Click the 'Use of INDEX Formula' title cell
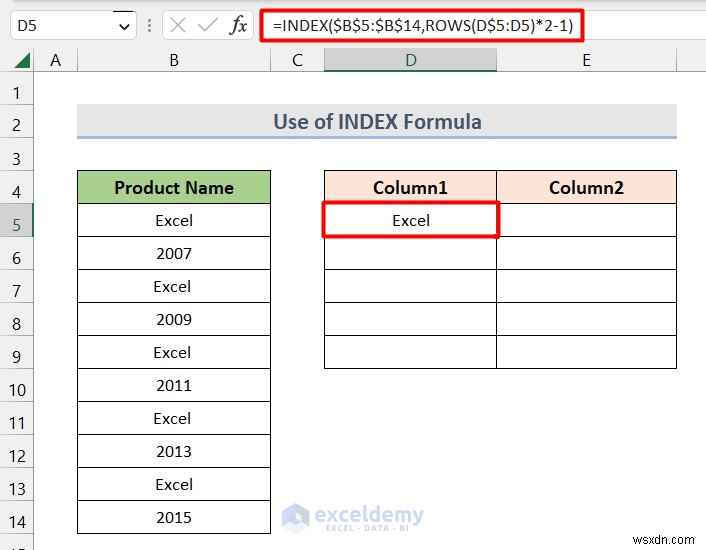The width and height of the screenshot is (706, 550). [x=377, y=122]
